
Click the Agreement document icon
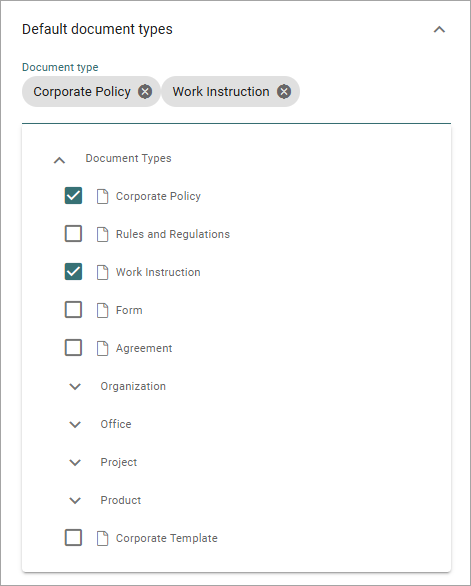[x=102, y=348]
